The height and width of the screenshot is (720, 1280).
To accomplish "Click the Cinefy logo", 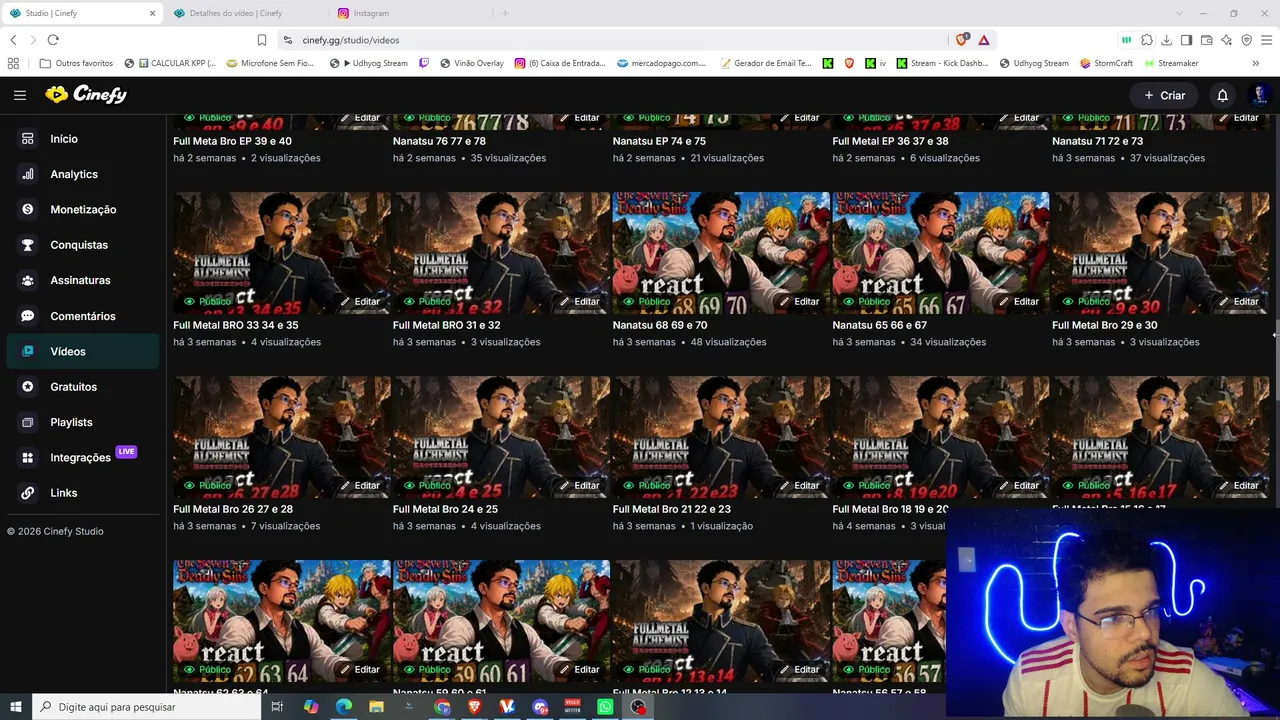I will 86,94.
